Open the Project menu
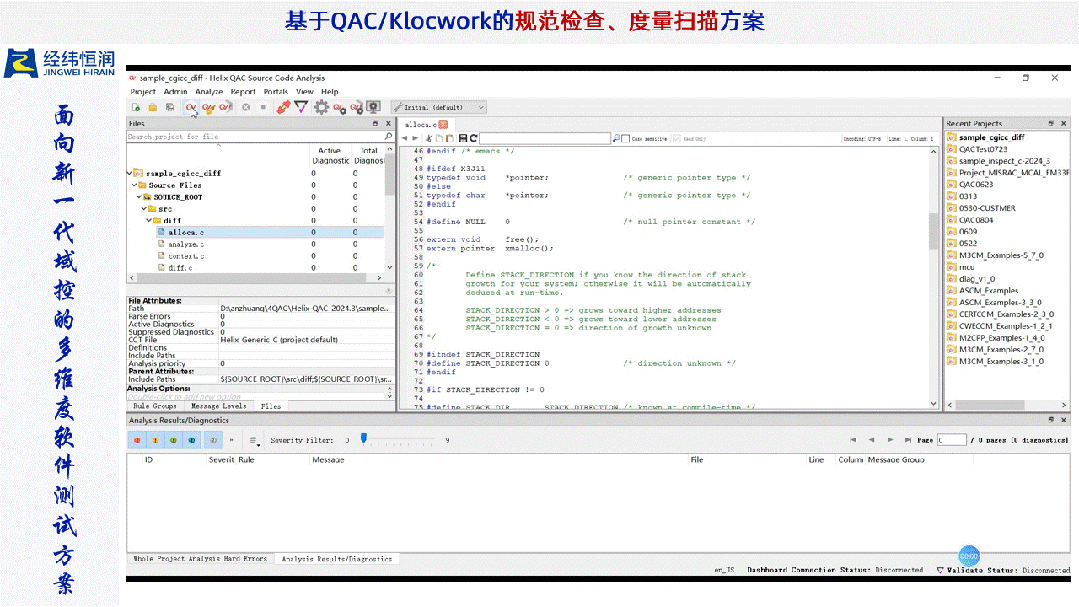Image resolution: width=1079 pixels, height=607 pixels. (x=143, y=92)
